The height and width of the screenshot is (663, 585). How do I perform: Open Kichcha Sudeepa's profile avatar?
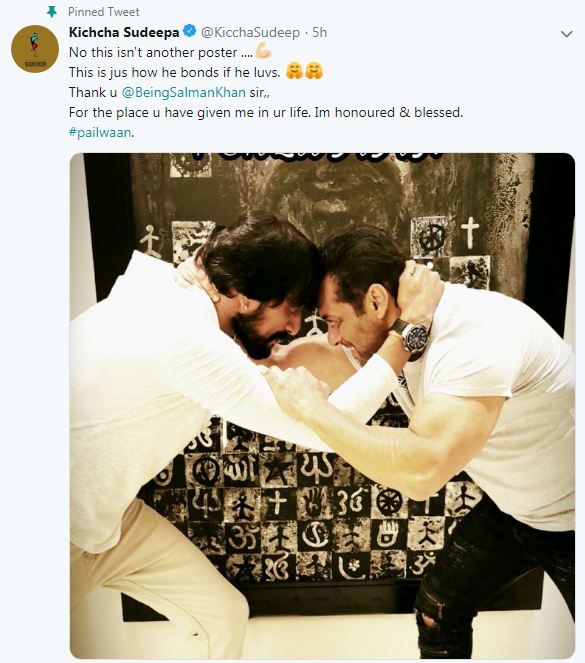(x=35, y=49)
